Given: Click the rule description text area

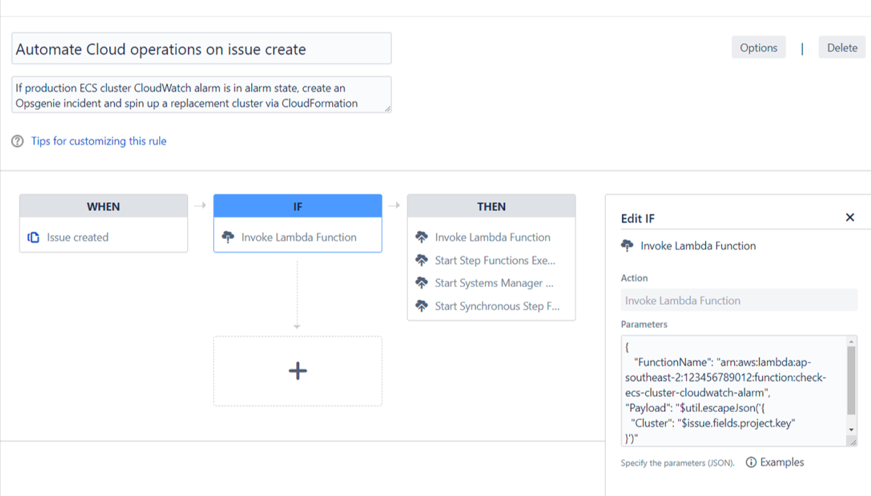Looking at the screenshot, I should [201, 95].
